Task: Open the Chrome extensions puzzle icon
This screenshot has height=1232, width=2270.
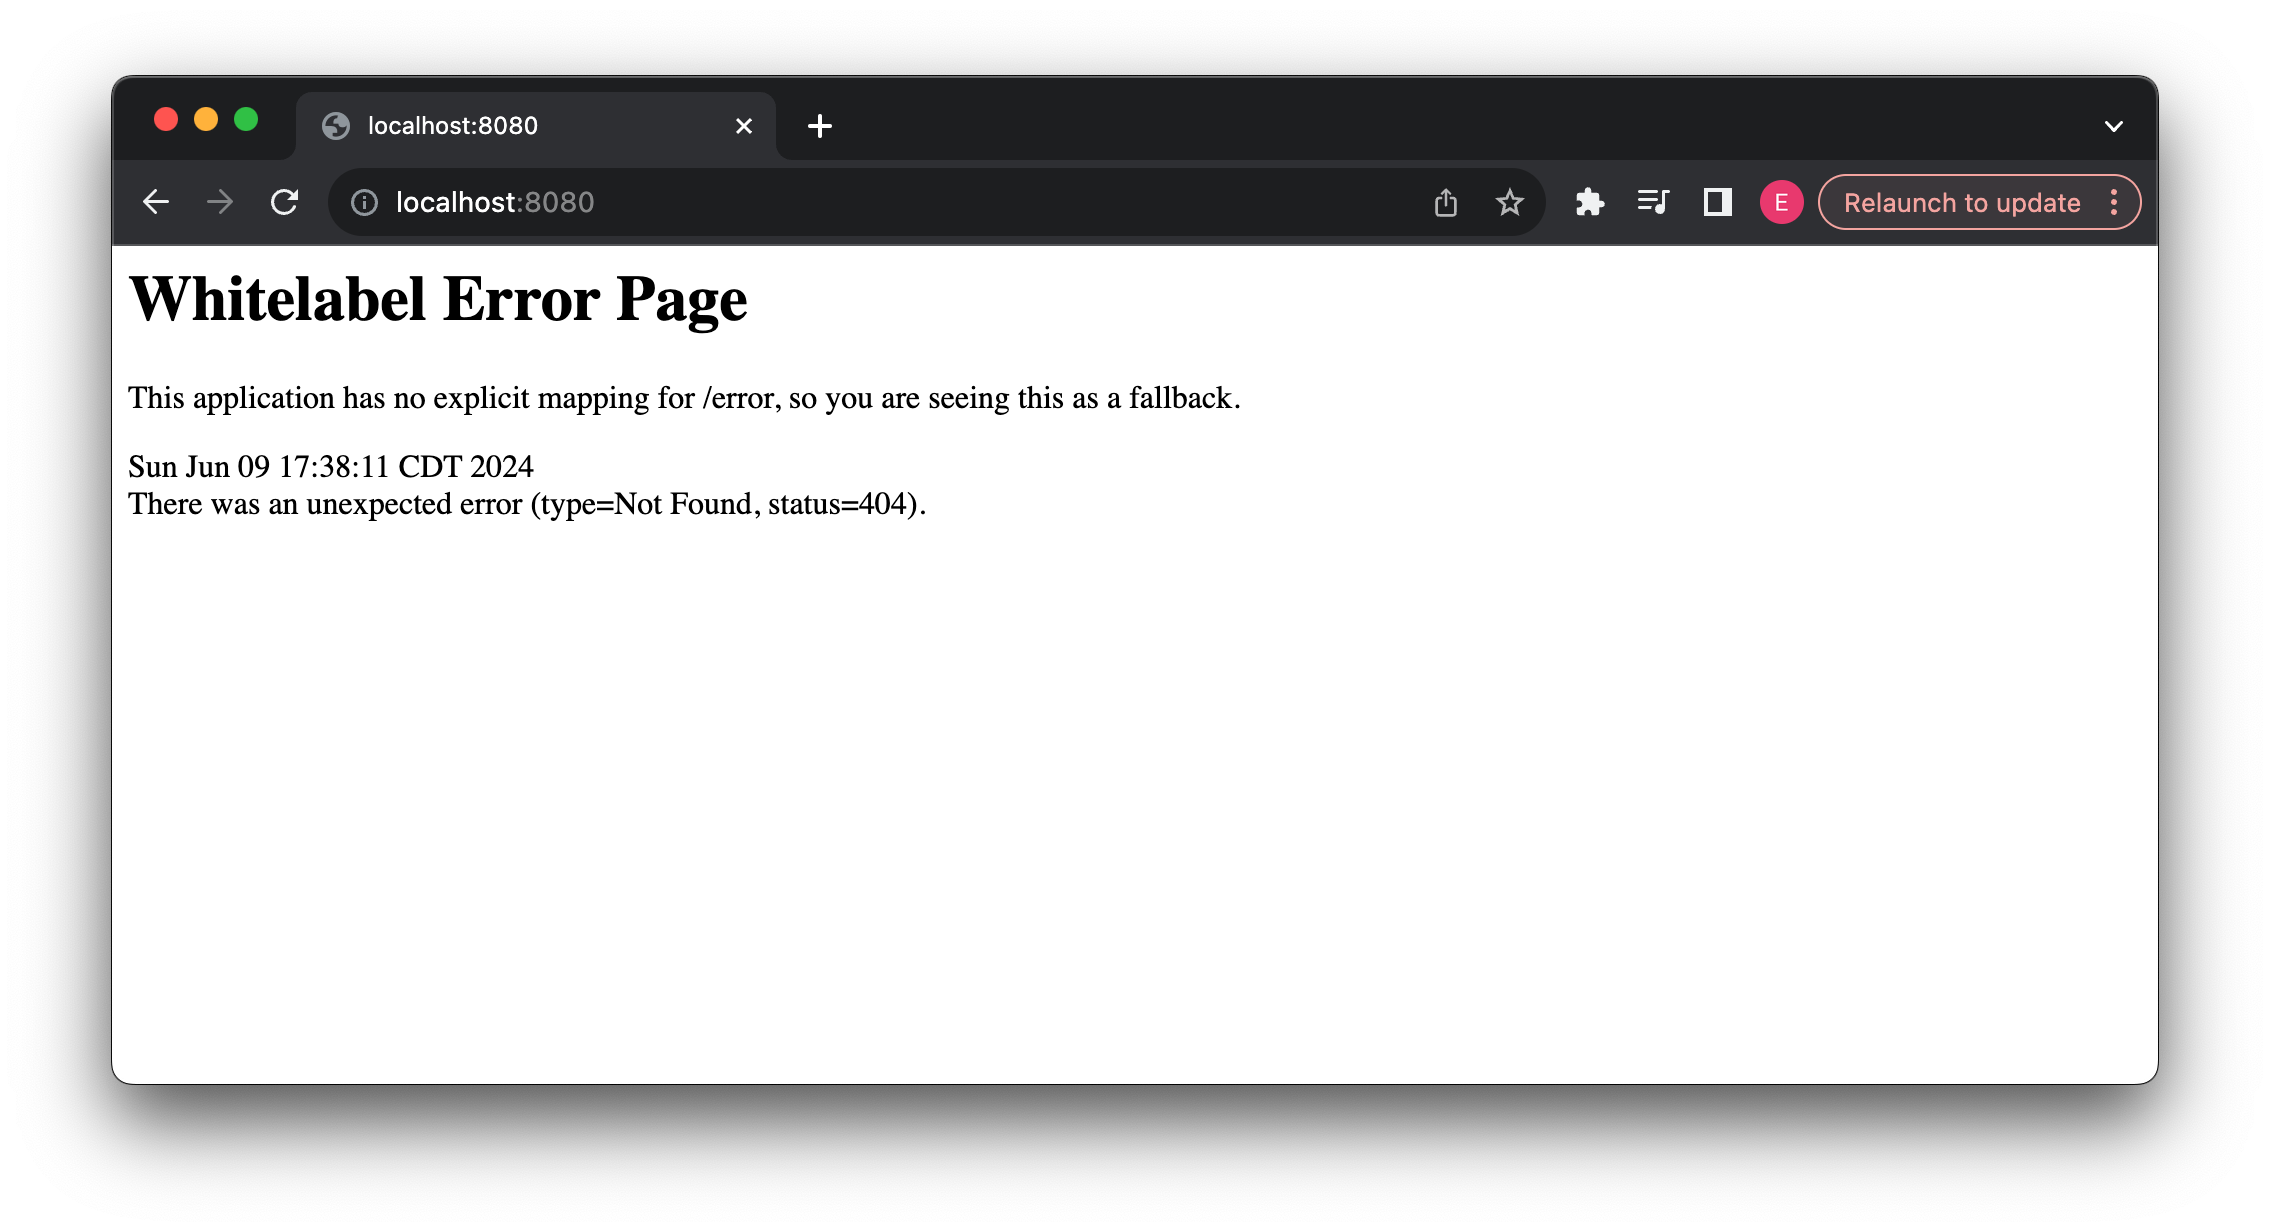Action: (x=1589, y=202)
